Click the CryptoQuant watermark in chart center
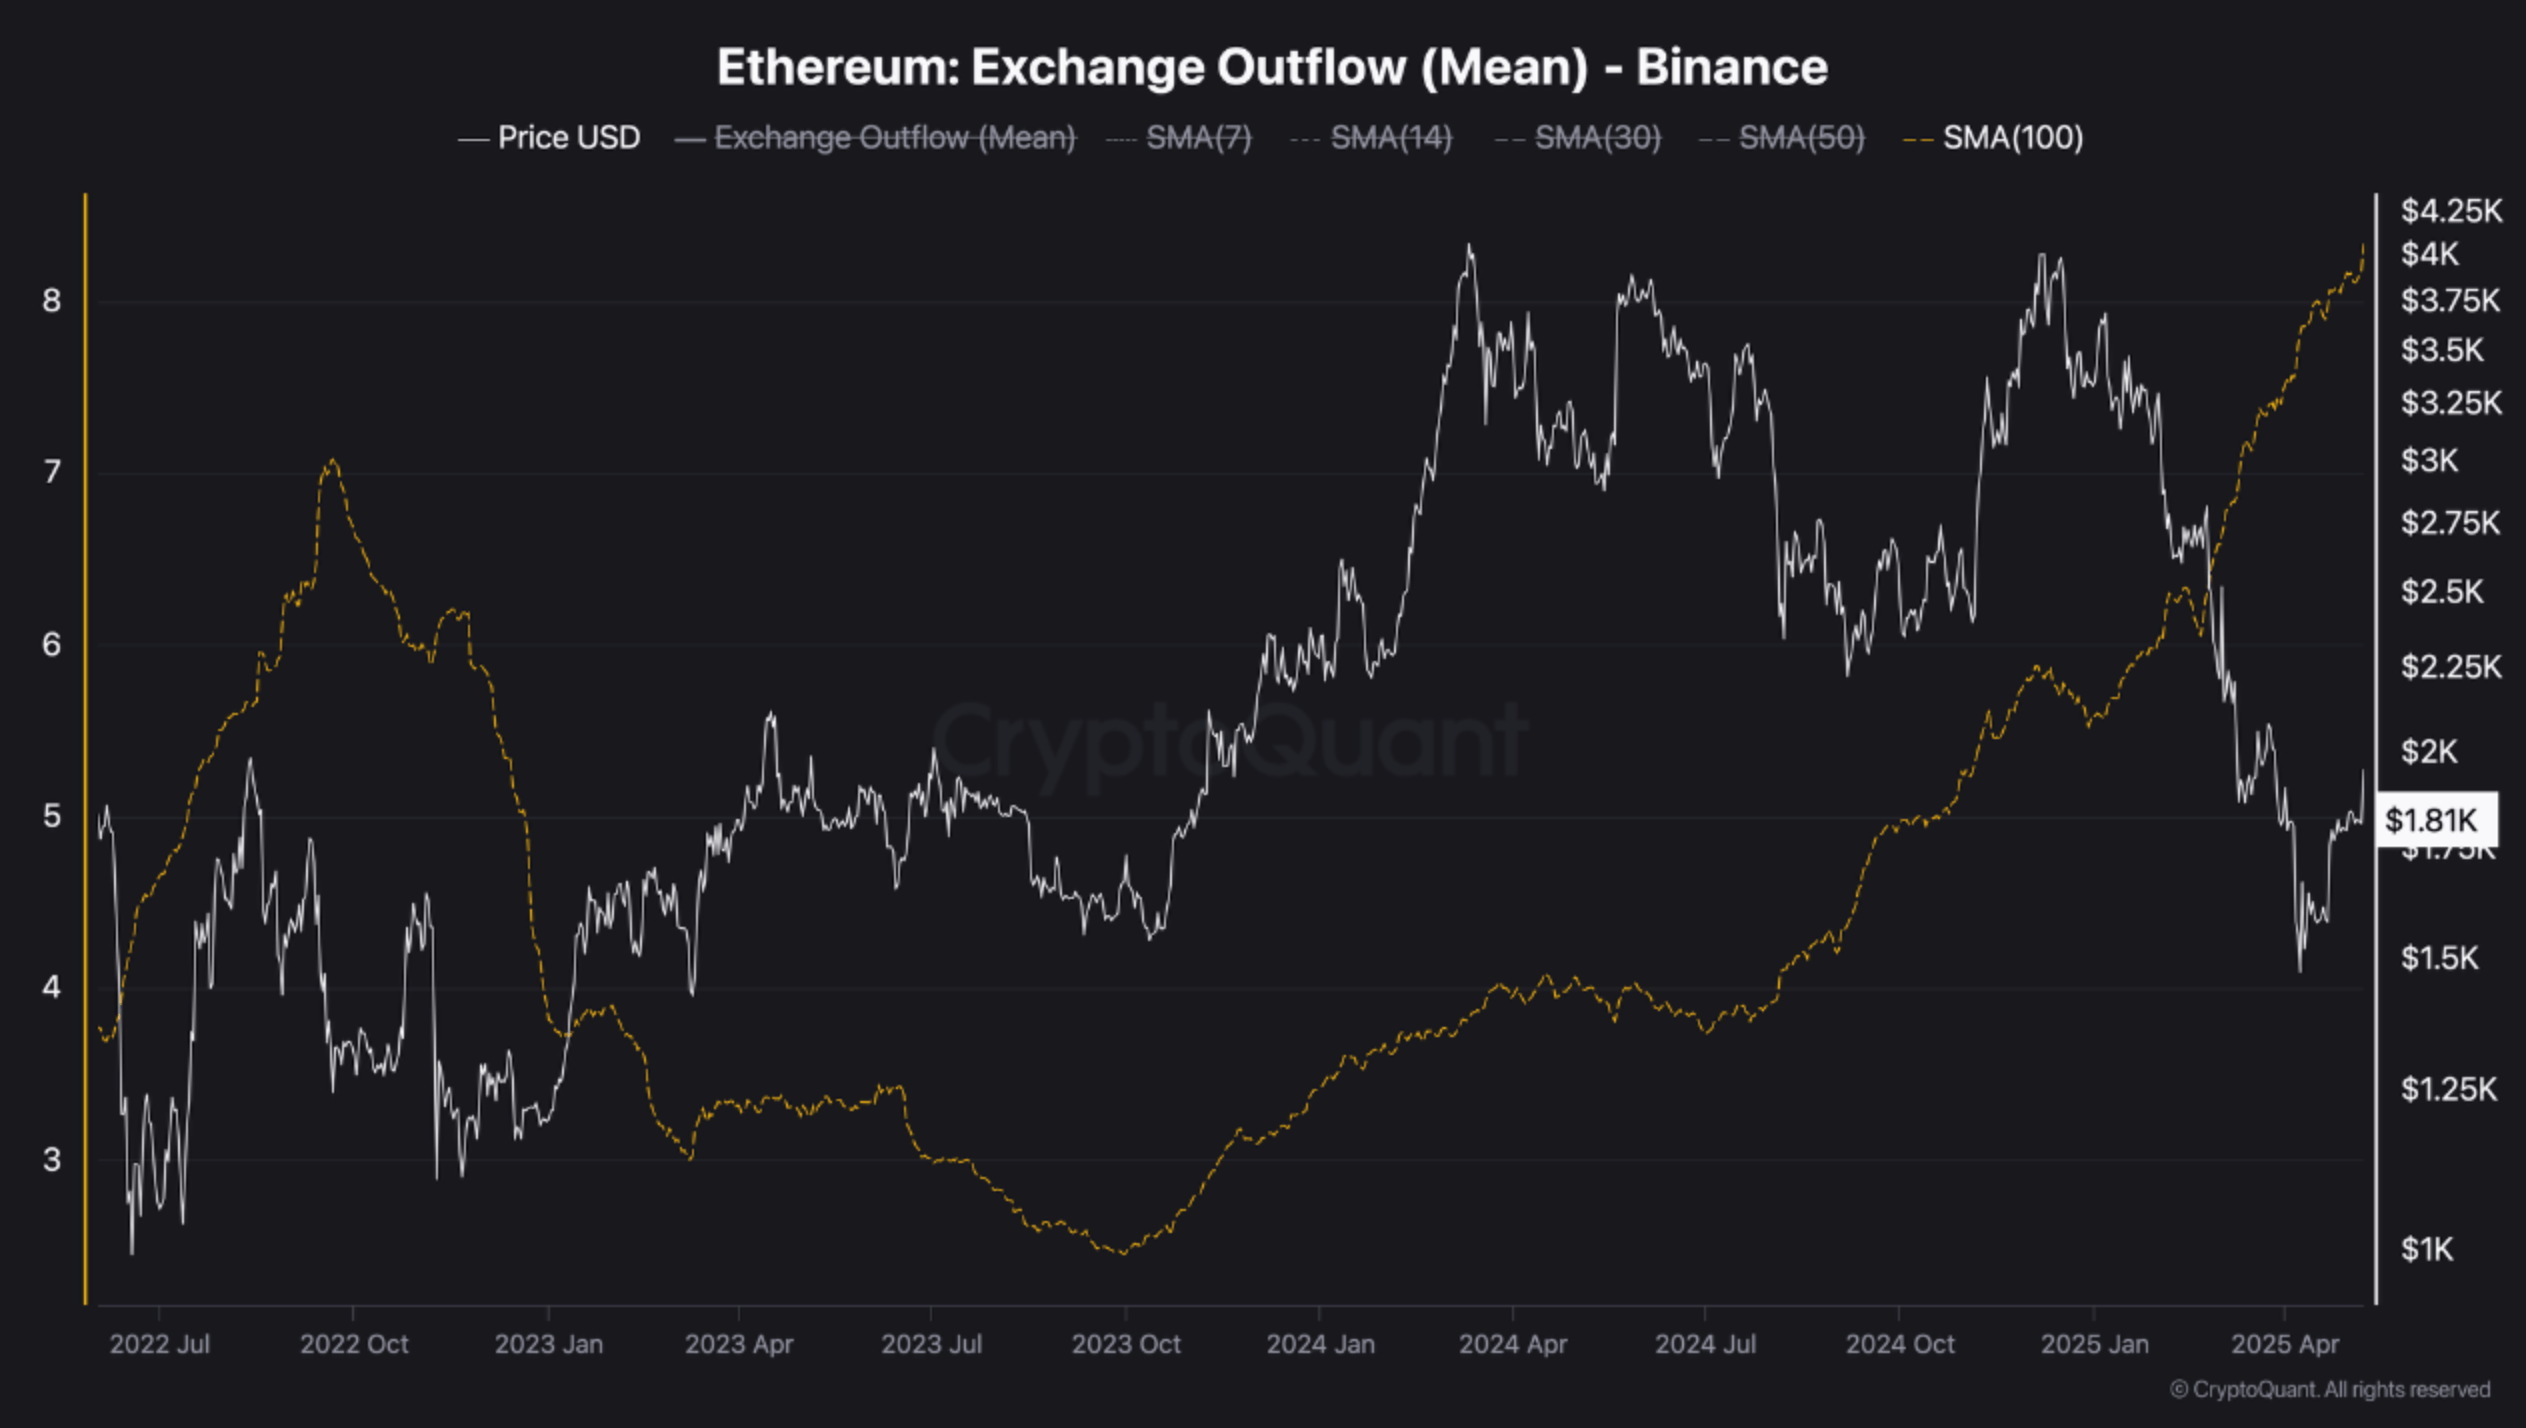2526x1428 pixels. pyautogui.click(x=1229, y=741)
